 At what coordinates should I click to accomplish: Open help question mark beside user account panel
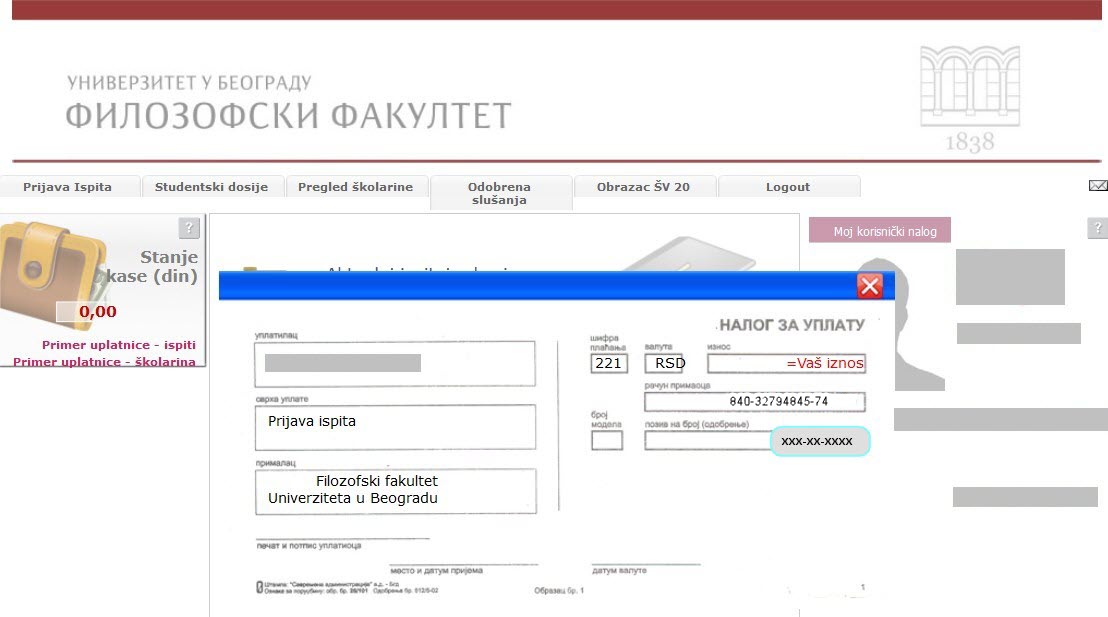tap(1097, 229)
